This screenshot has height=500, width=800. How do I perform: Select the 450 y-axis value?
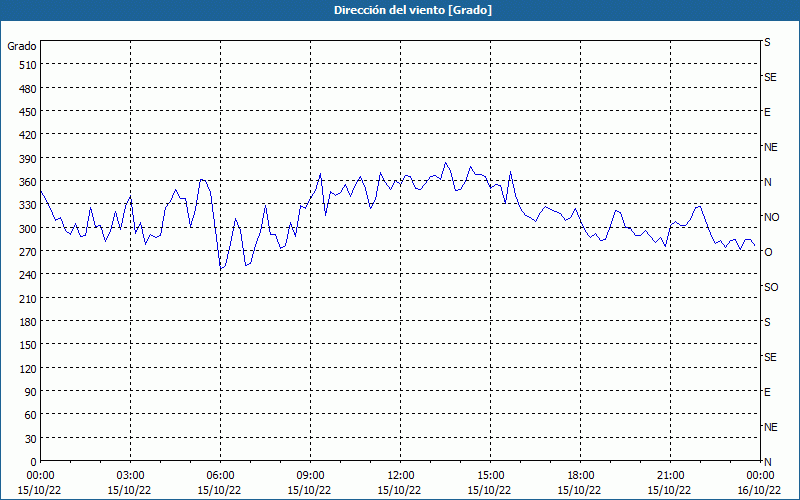(28, 112)
